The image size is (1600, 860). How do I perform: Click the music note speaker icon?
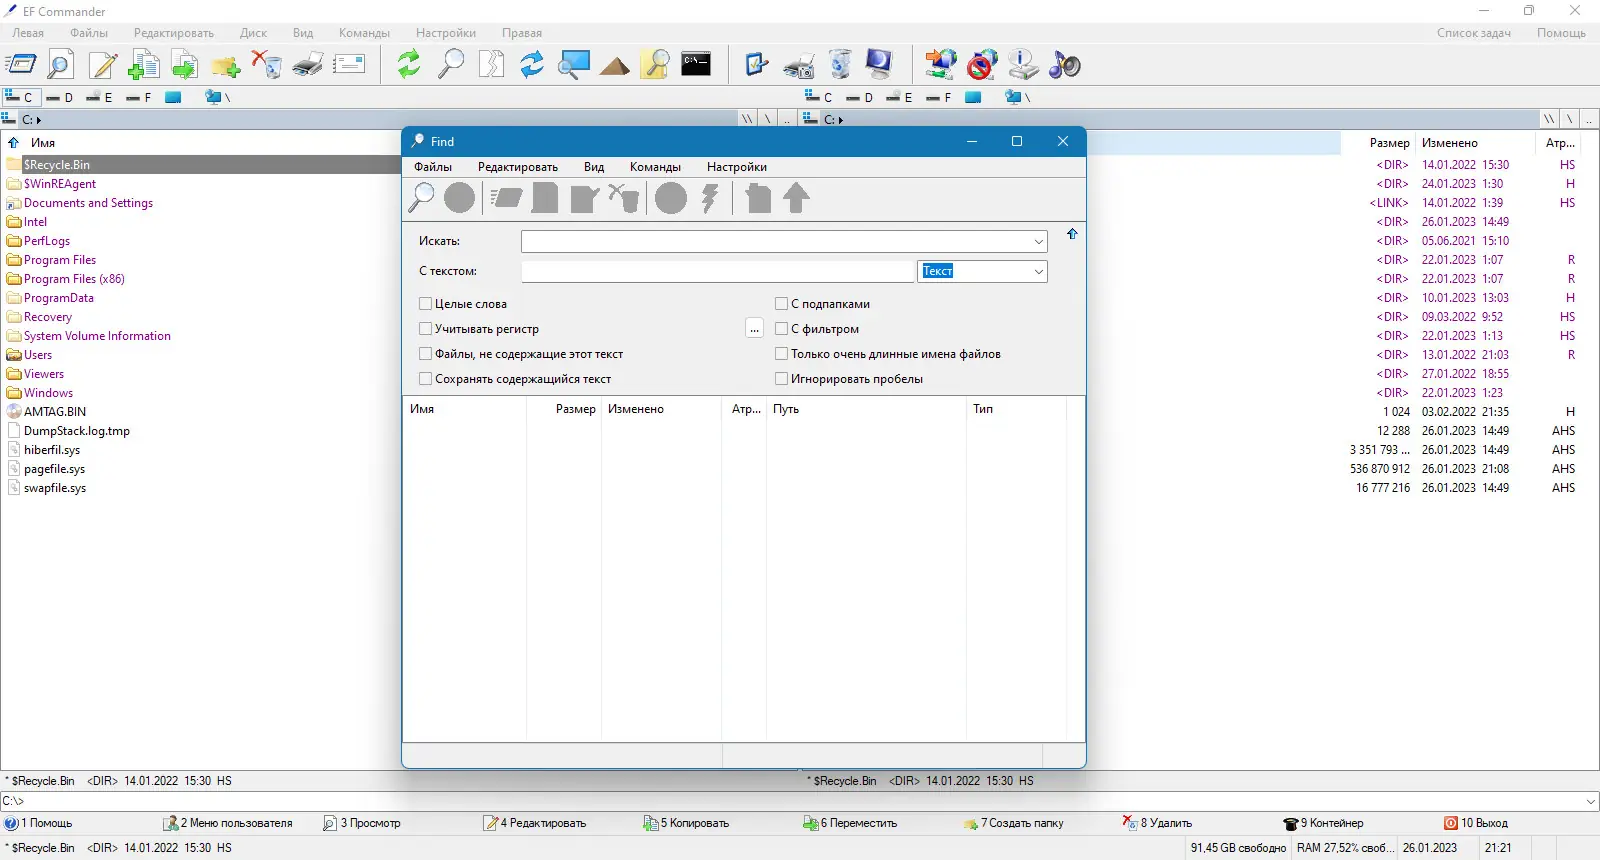click(1064, 65)
